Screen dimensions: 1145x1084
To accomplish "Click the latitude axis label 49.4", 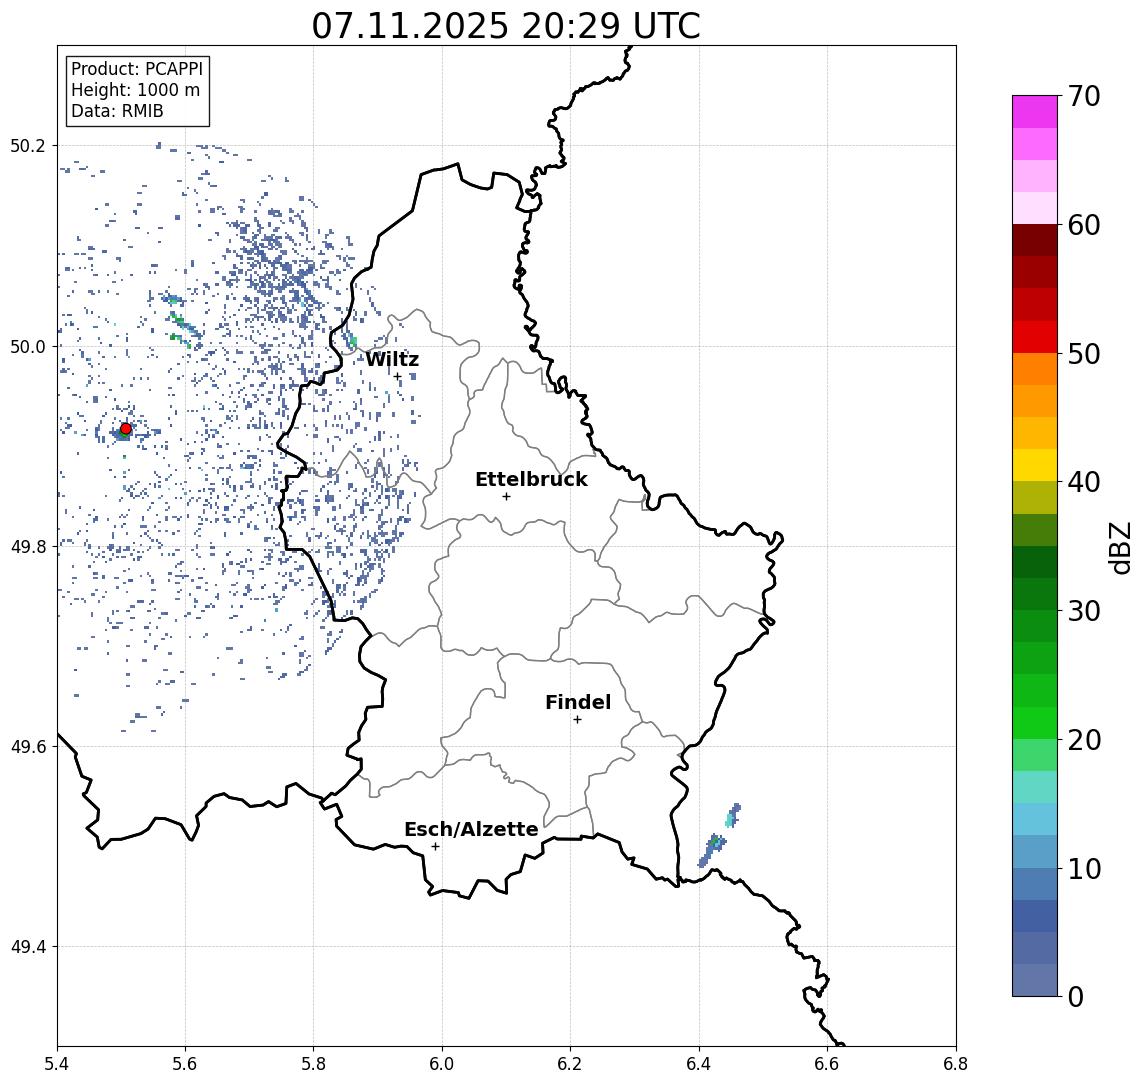I will click(28, 947).
